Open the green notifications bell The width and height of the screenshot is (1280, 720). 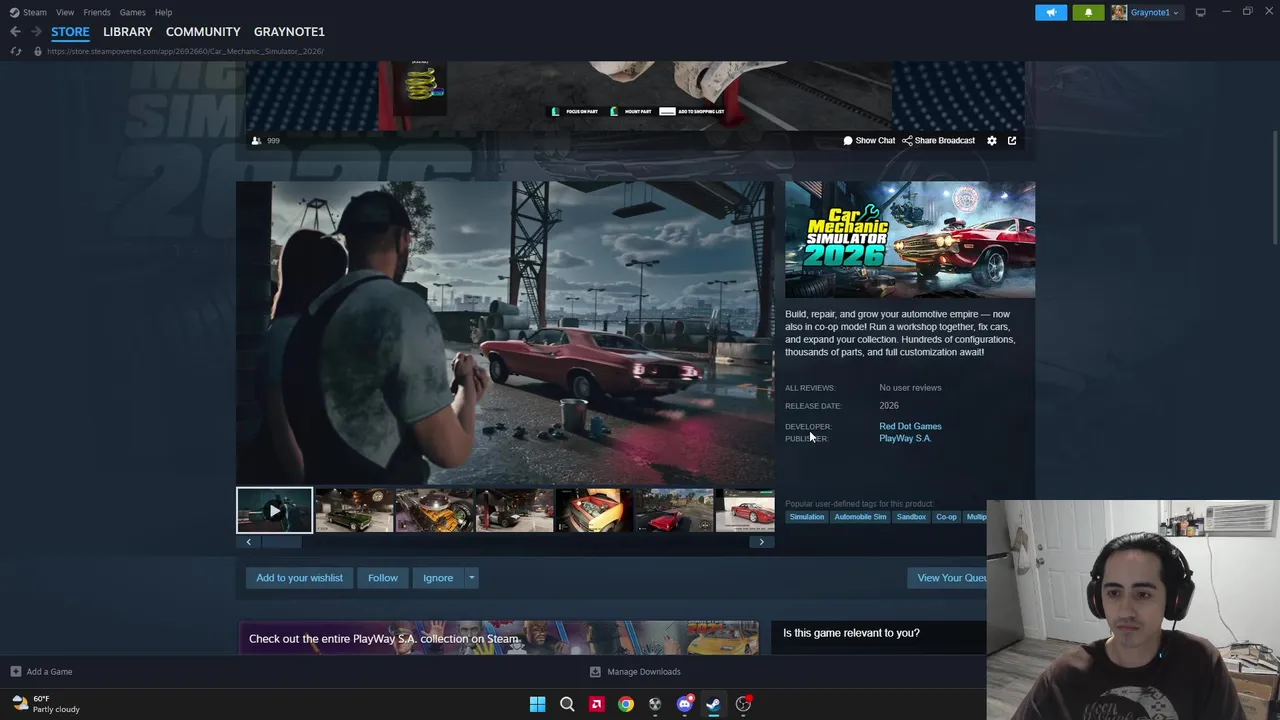point(1088,12)
